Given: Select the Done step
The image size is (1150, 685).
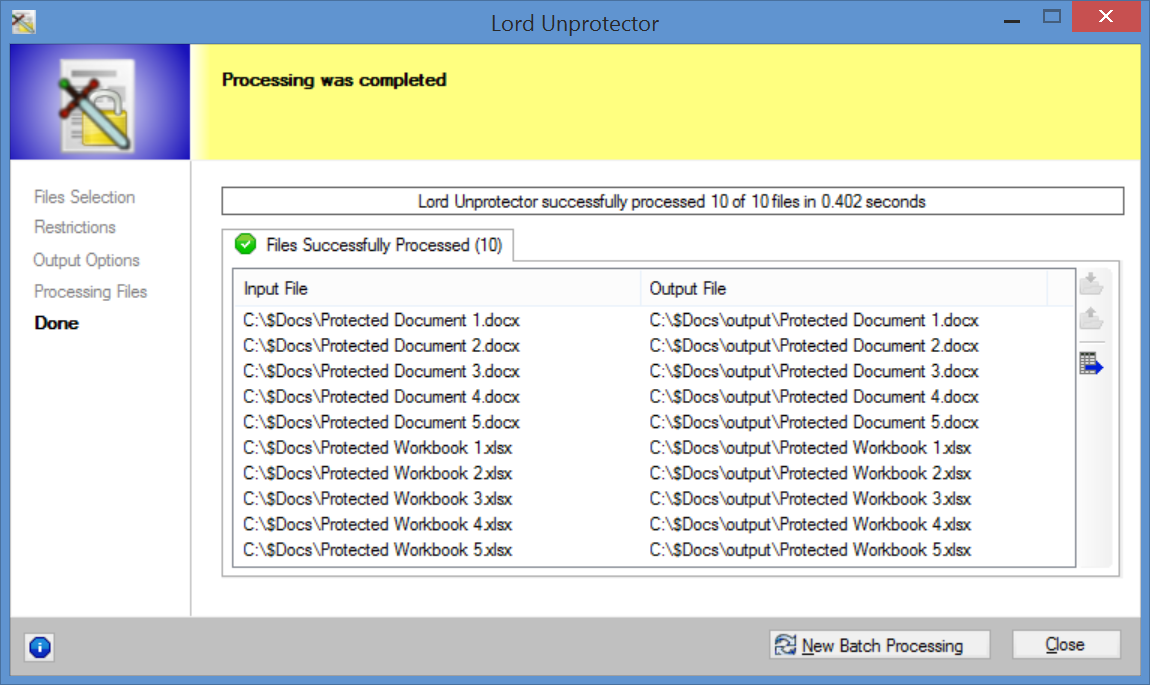Looking at the screenshot, I should coord(56,323).
